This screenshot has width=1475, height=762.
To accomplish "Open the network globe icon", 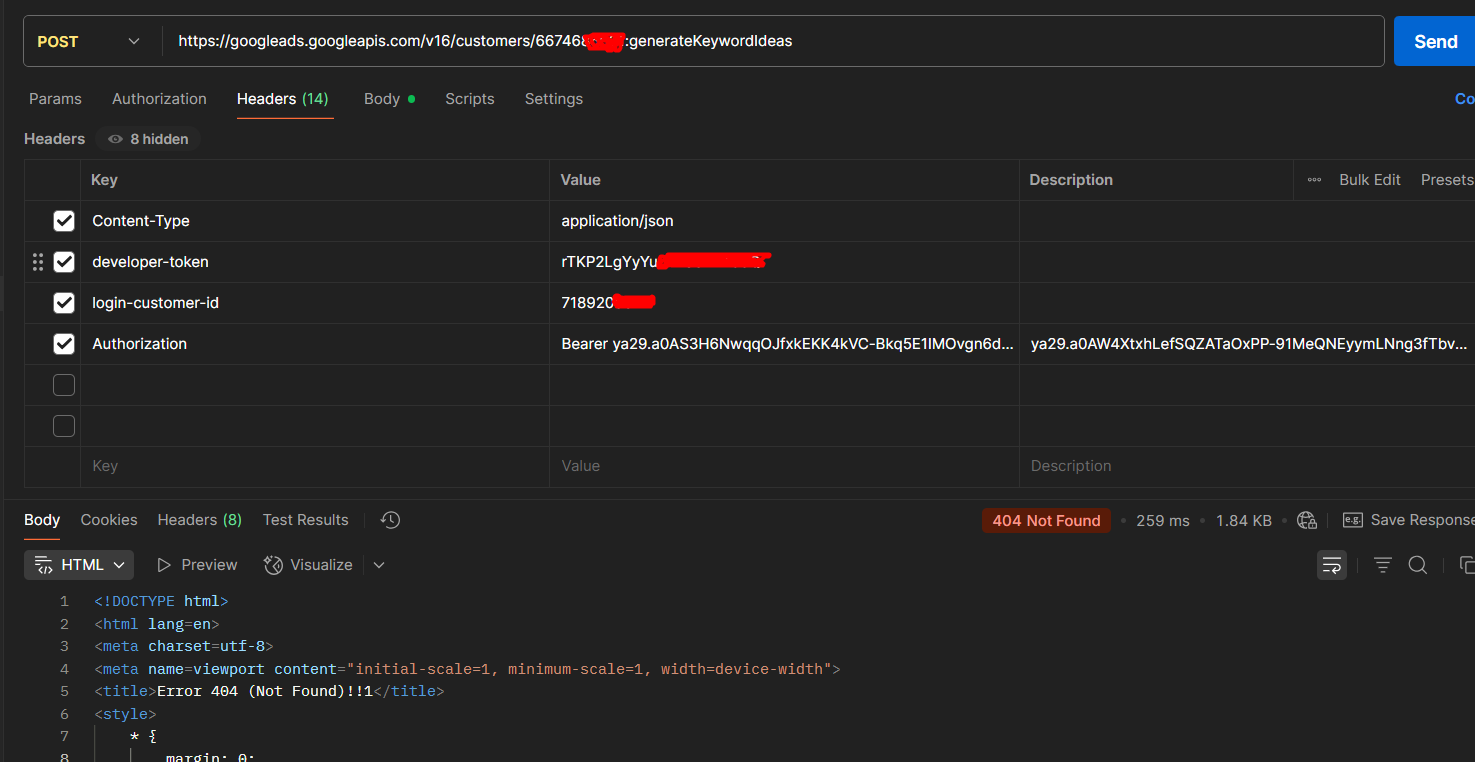I will [1306, 520].
